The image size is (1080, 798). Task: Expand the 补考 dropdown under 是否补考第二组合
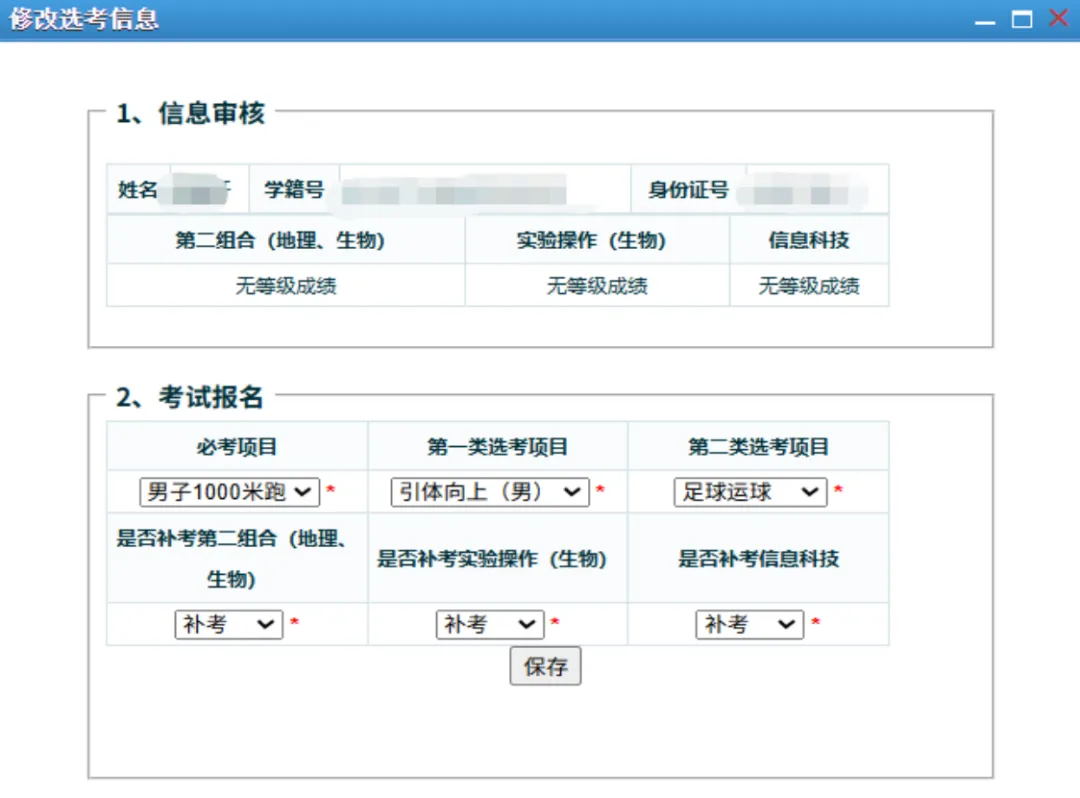(229, 624)
